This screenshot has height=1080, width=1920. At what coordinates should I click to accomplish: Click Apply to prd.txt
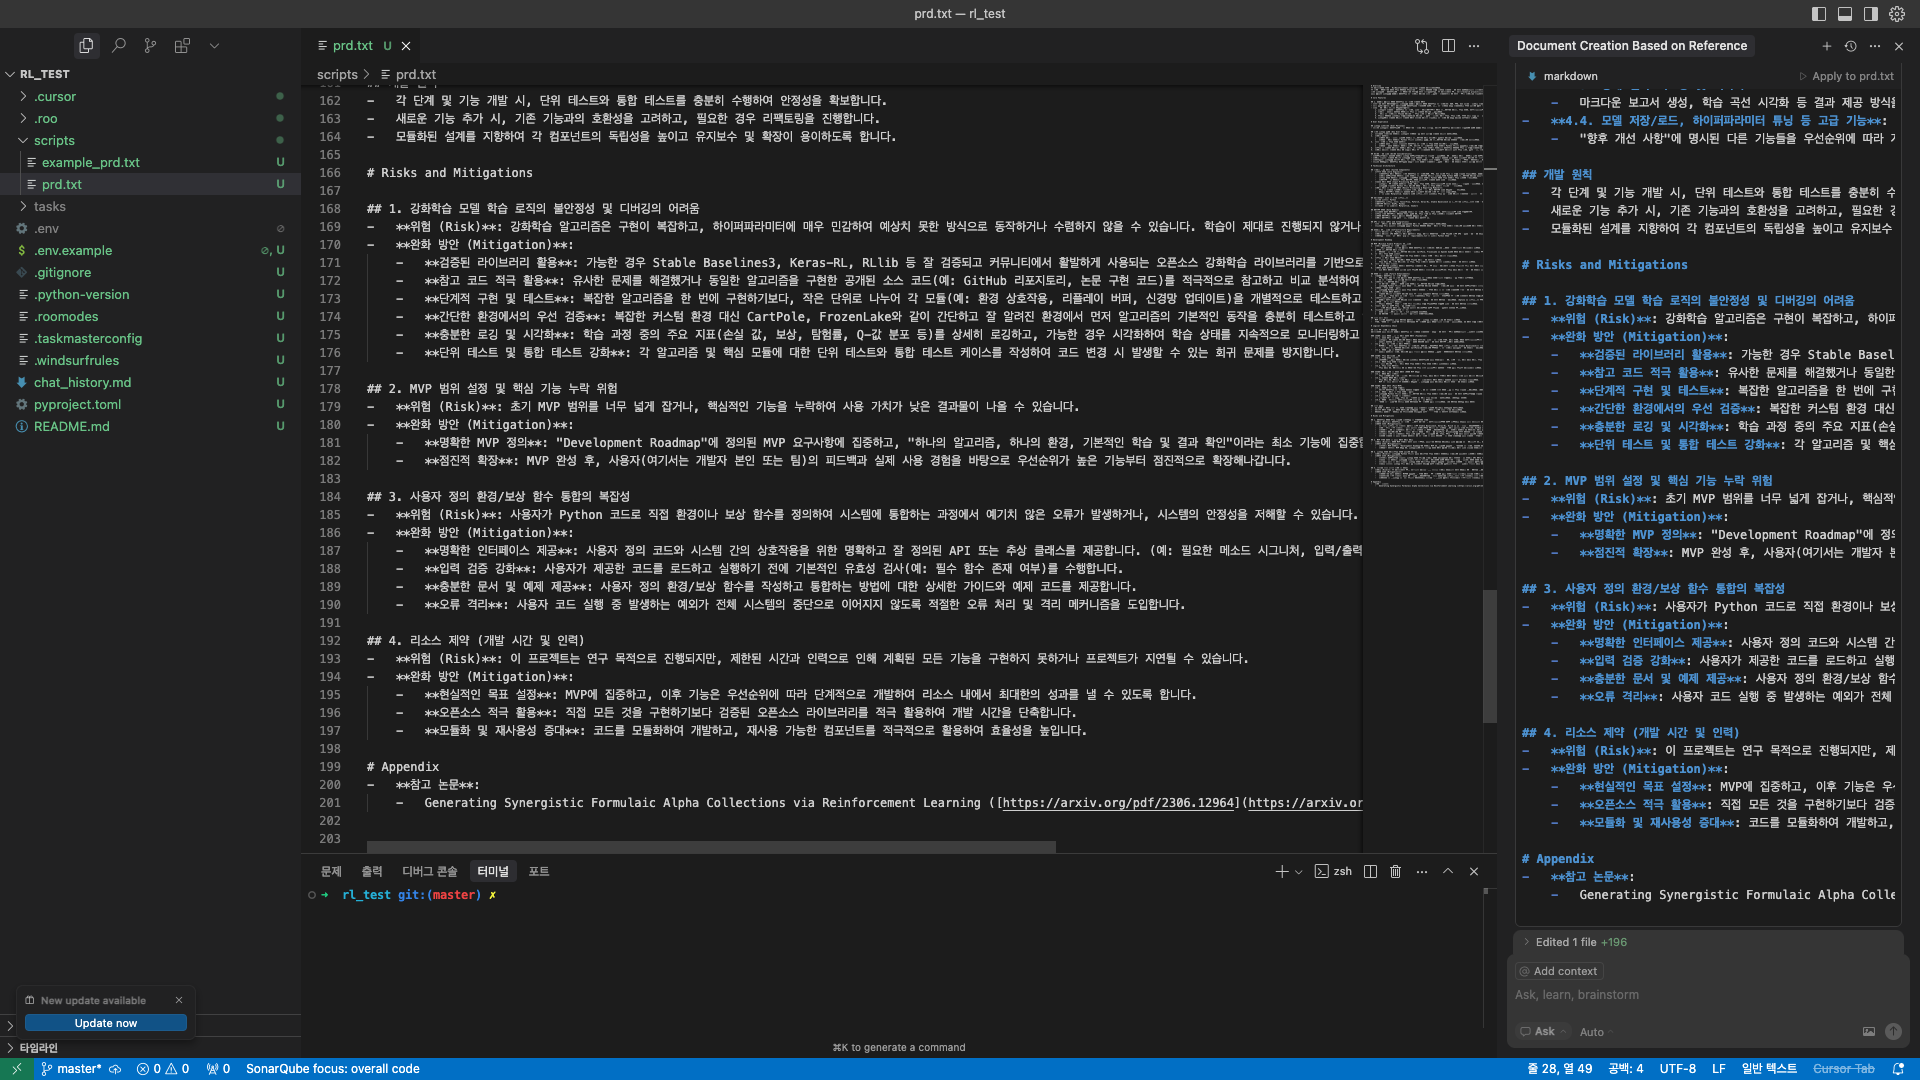(x=1846, y=76)
